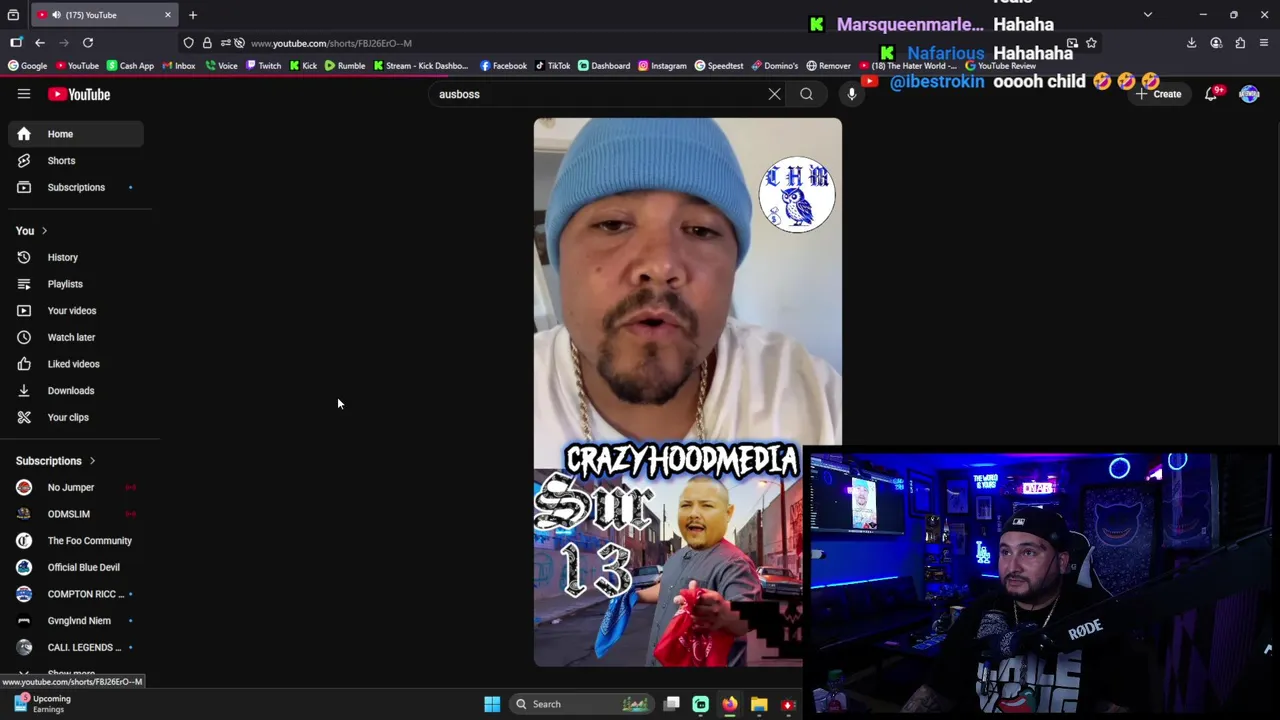The width and height of the screenshot is (1280, 720).
Task: Open Gvnglvnd Niem channel
Action: pyautogui.click(x=76, y=621)
